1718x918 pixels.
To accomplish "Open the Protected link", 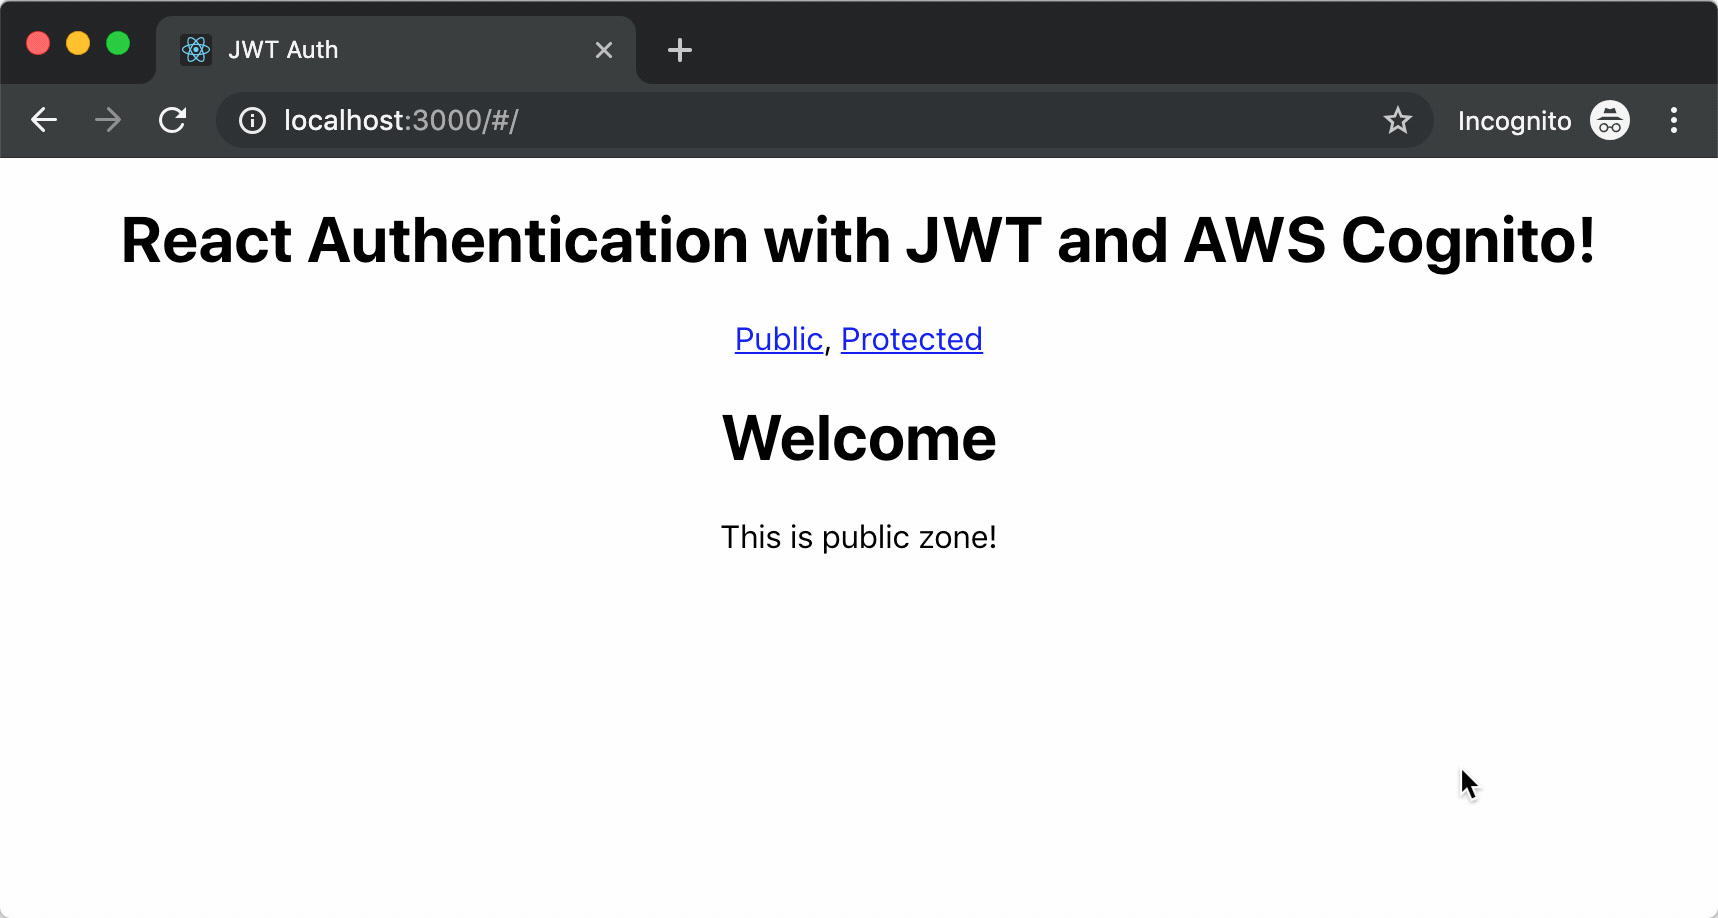I will click(911, 340).
